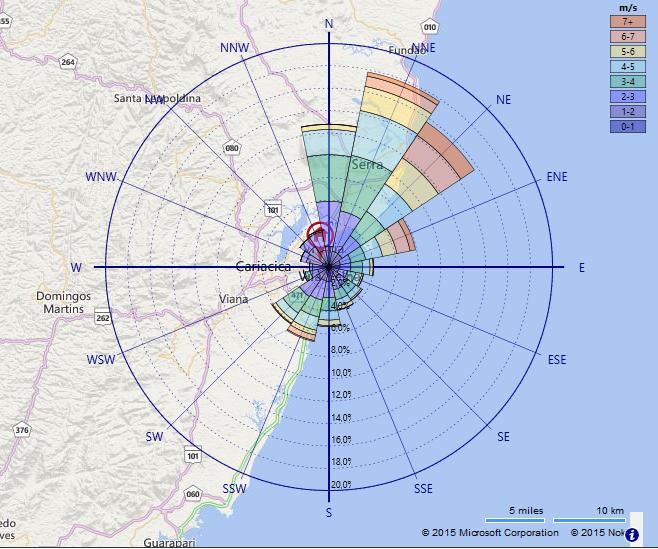
Task: Click the m/s legend title
Action: click(628, 8)
